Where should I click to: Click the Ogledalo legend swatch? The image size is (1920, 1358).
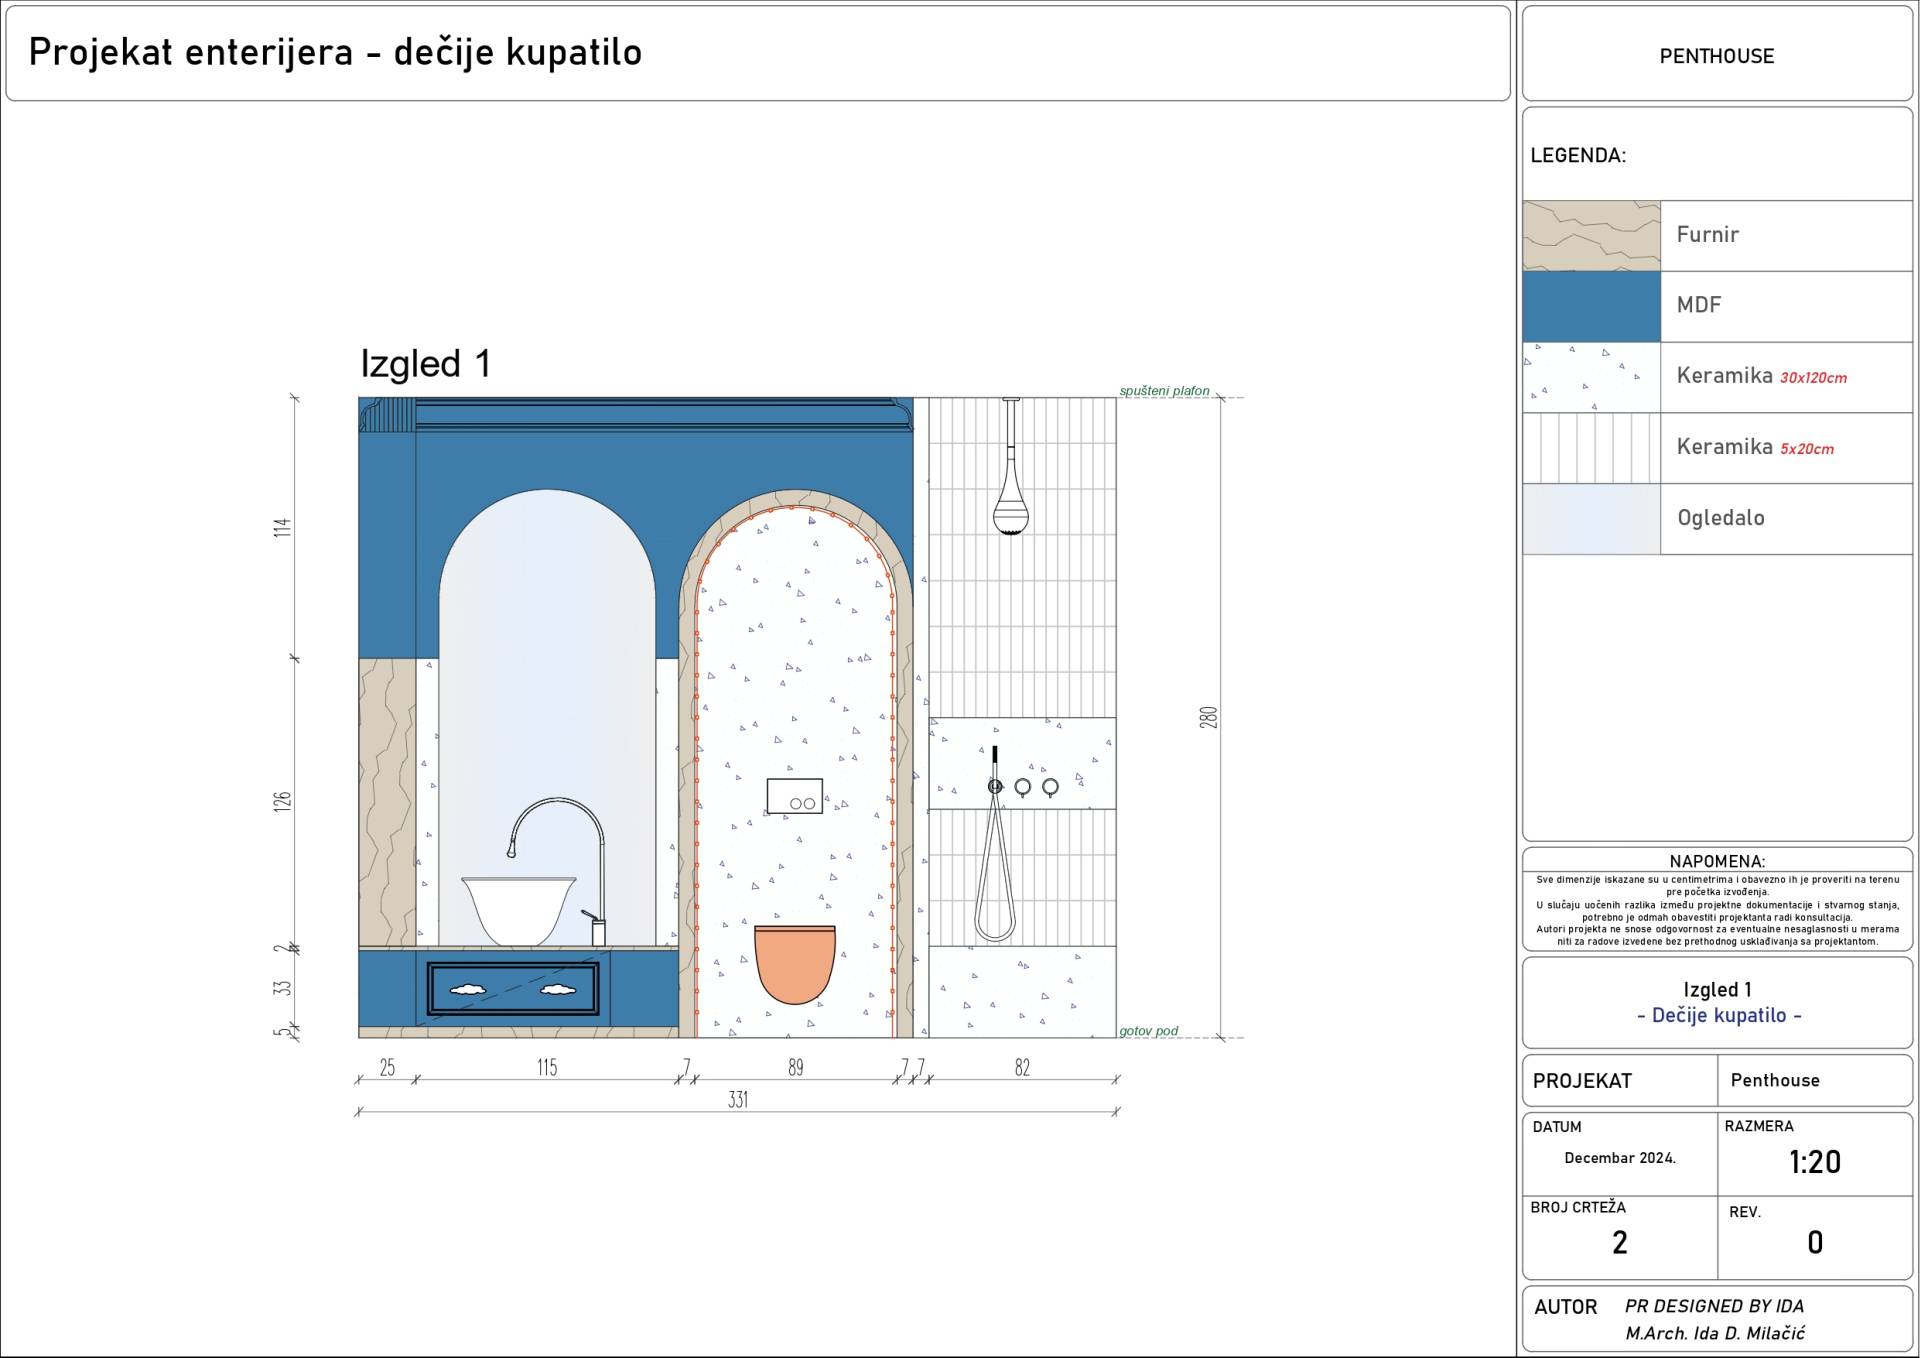click(1591, 519)
